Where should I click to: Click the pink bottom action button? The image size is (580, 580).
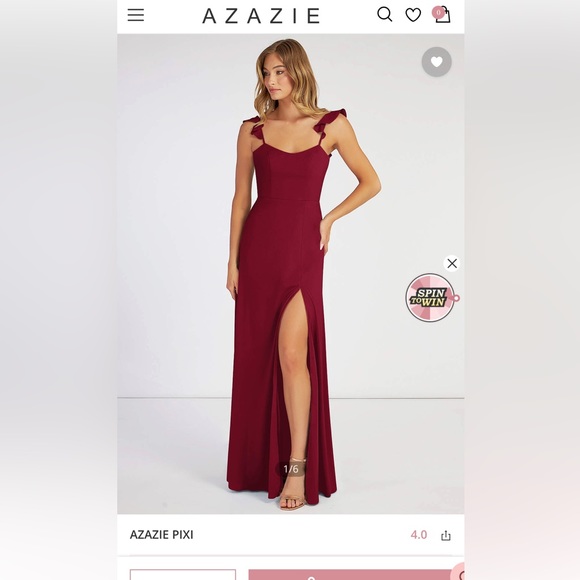point(350,574)
